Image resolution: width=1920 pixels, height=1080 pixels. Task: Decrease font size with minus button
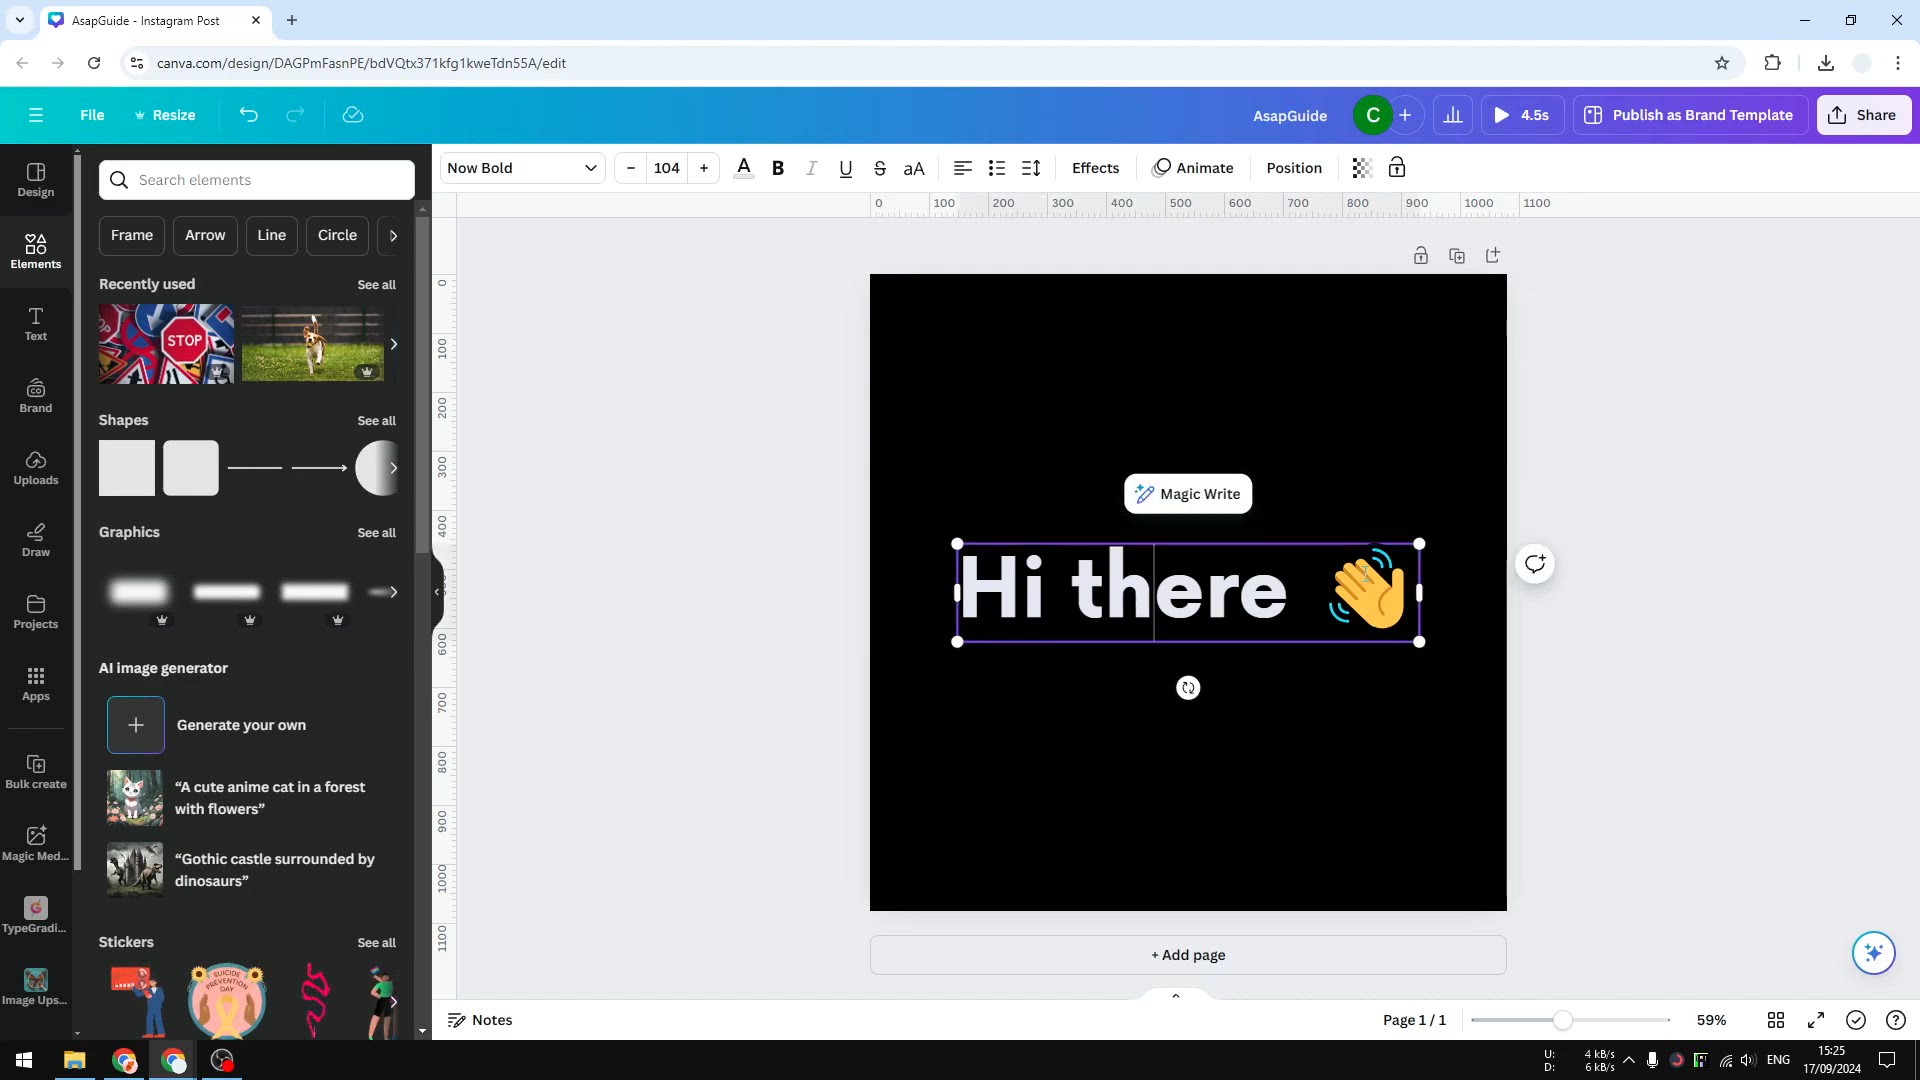[x=631, y=168]
